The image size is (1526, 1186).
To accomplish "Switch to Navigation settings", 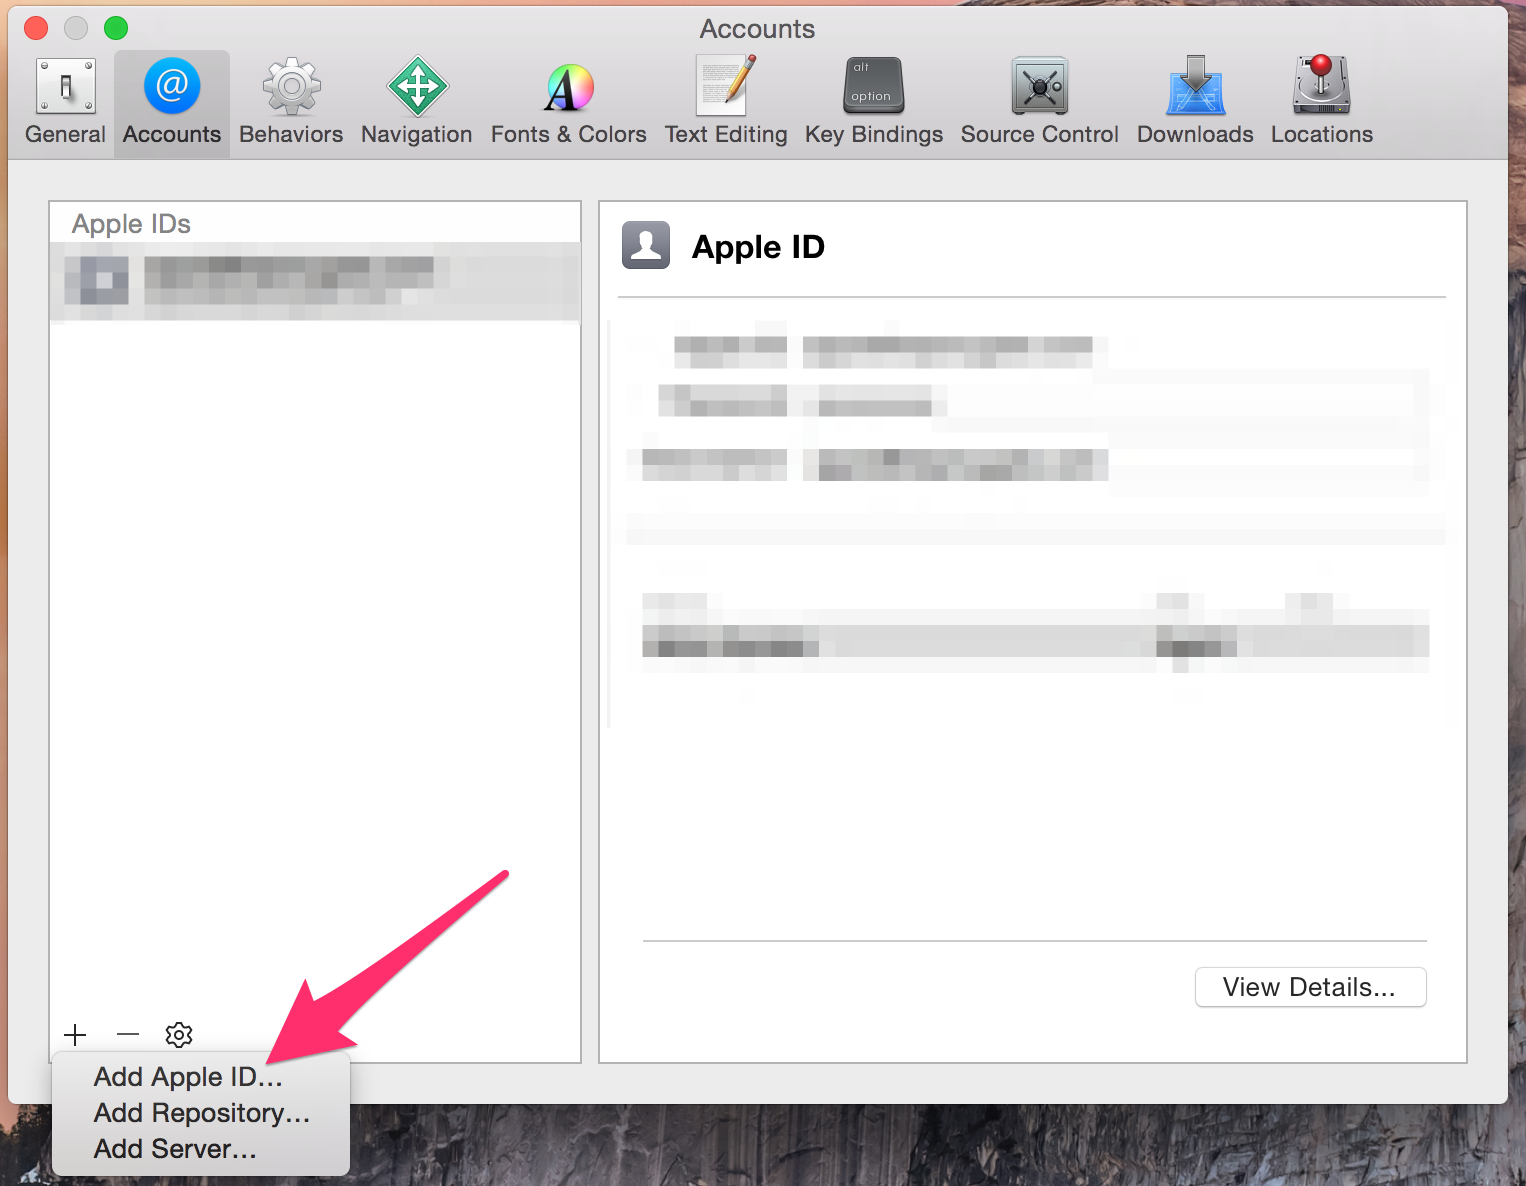I will pos(416,100).
